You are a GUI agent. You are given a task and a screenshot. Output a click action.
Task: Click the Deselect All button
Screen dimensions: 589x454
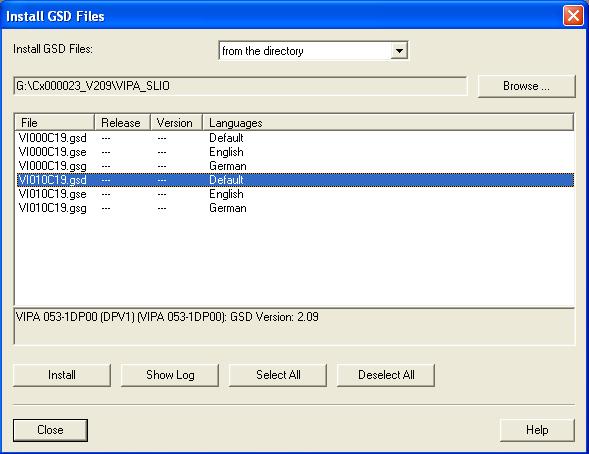coord(386,375)
